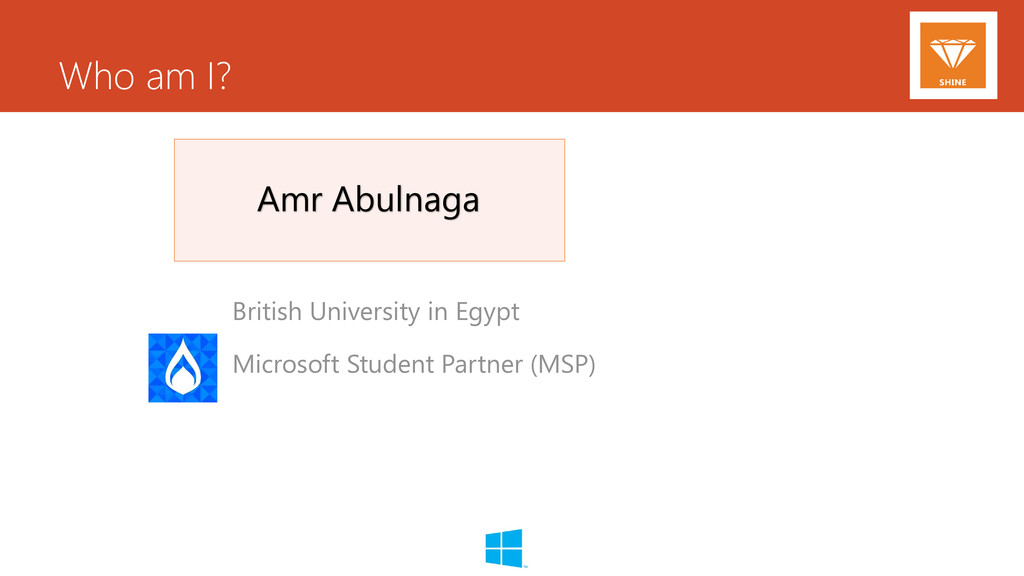Click the SHINE label under the diamond

pos(953,82)
